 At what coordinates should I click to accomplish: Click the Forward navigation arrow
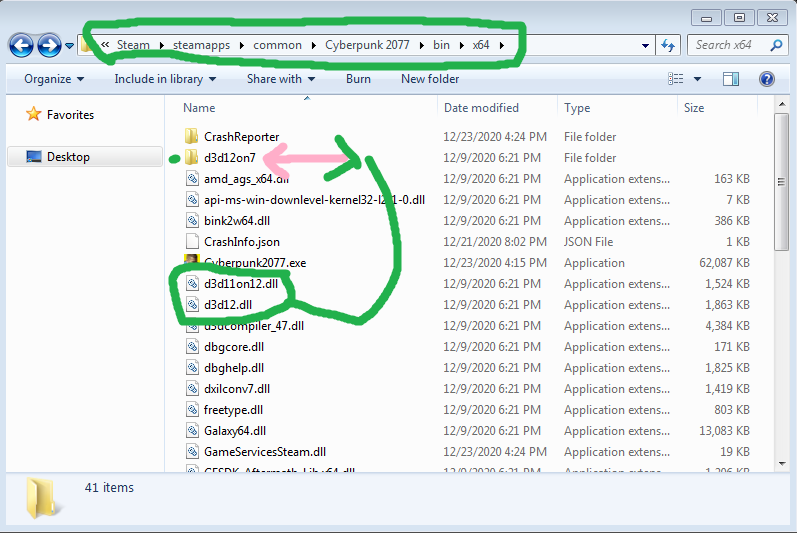[49, 46]
